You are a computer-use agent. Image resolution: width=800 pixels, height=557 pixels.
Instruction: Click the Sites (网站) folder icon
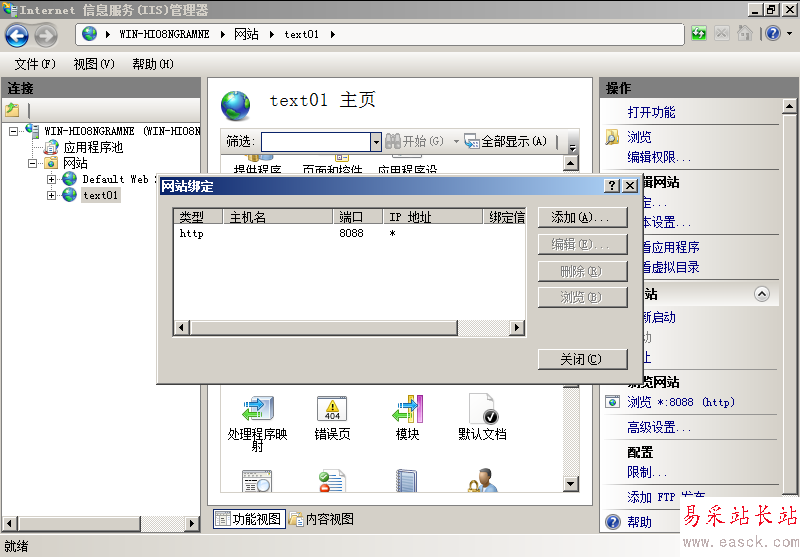click(51, 163)
